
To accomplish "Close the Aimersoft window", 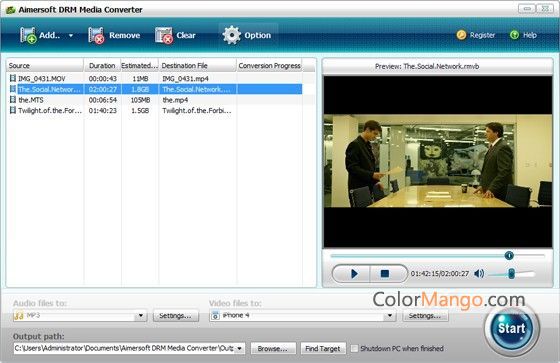I will (x=545, y=8).
